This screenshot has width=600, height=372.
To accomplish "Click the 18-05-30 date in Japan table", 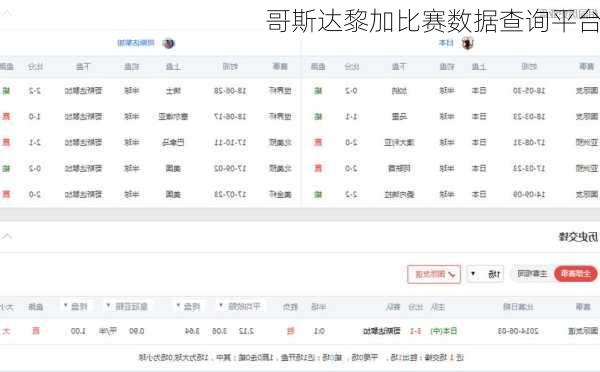I will pyautogui.click(x=529, y=91).
